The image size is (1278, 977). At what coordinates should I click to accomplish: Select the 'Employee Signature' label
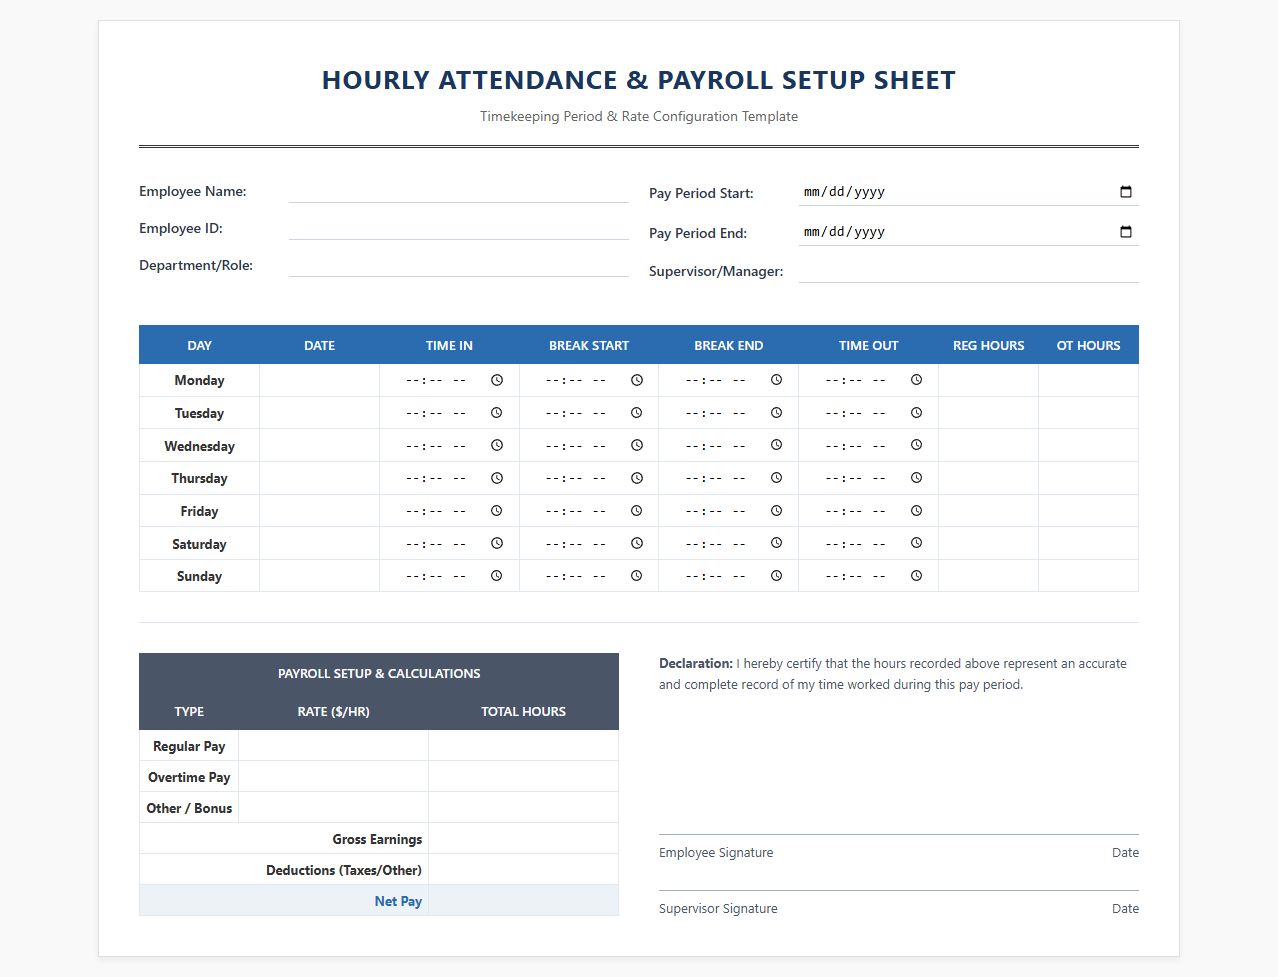click(x=716, y=853)
